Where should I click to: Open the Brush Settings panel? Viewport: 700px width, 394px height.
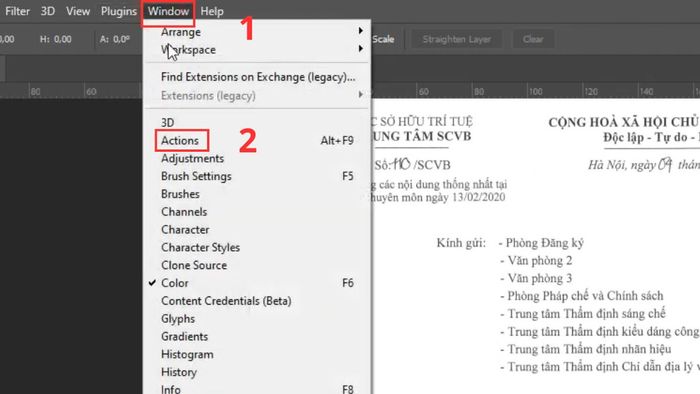pos(257,176)
